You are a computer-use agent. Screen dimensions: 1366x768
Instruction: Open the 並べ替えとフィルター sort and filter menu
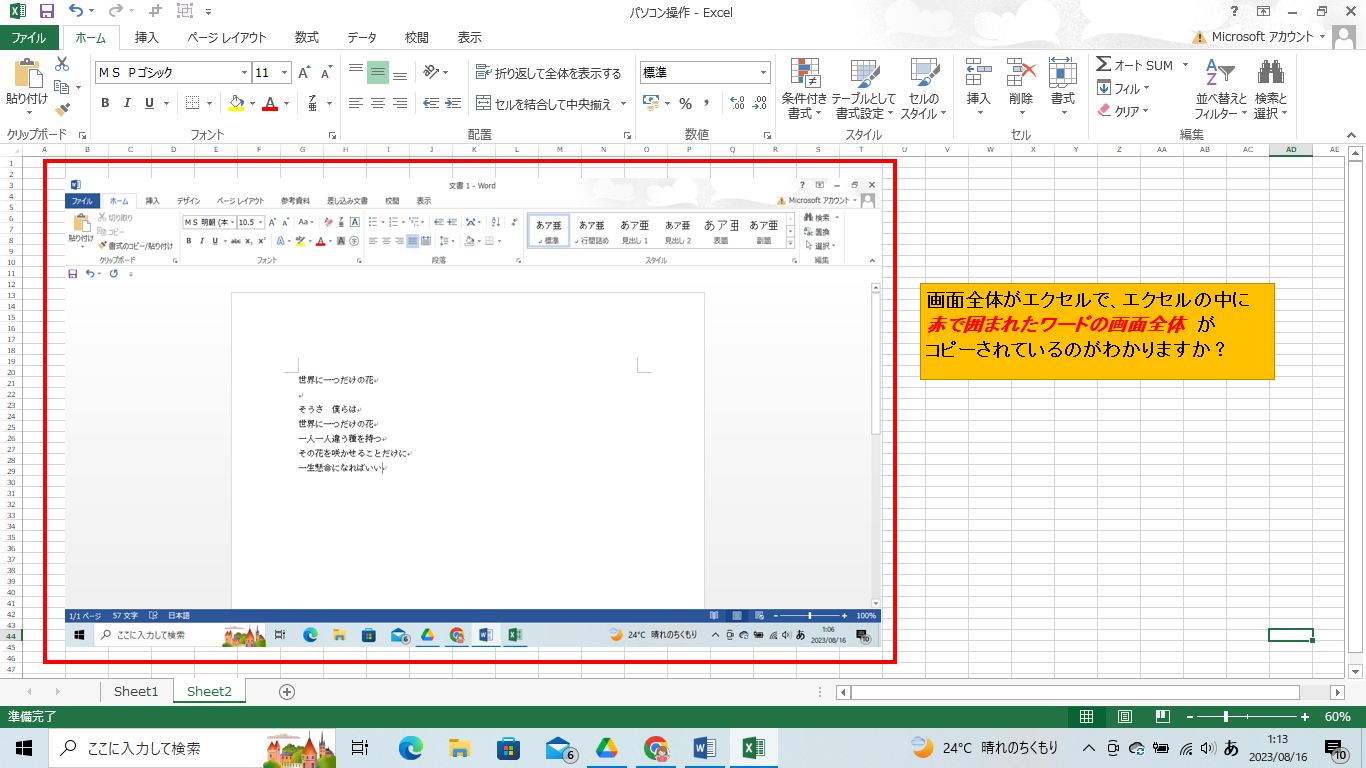tap(1221, 88)
